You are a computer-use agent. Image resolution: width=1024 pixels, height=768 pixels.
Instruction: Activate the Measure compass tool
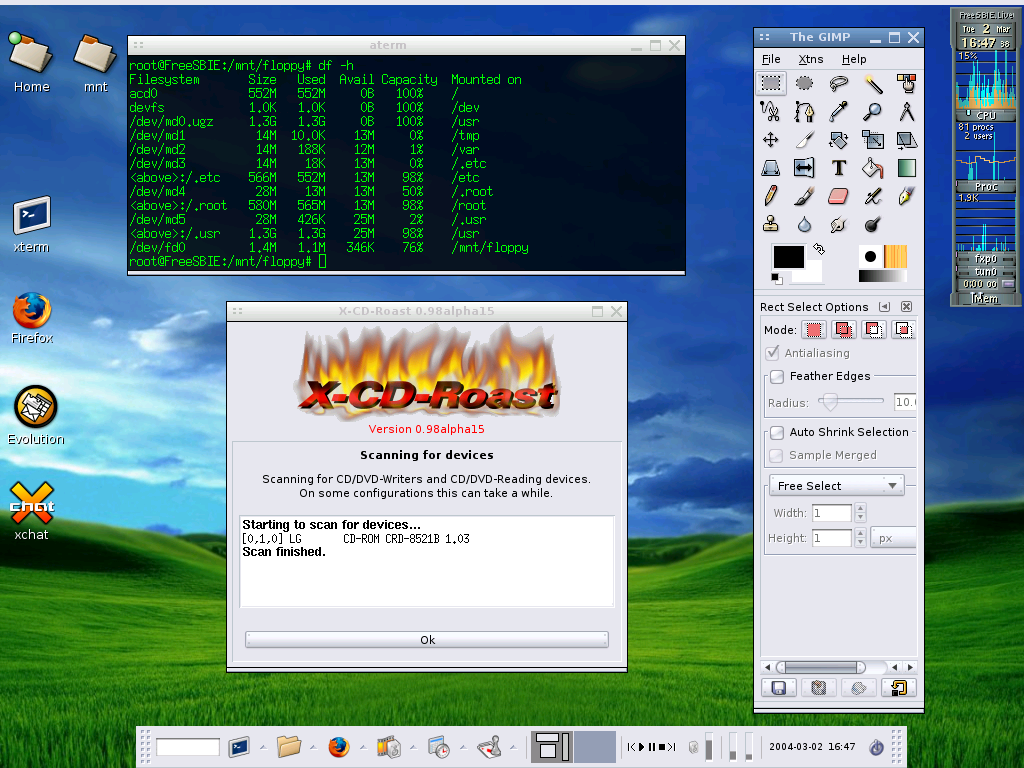tap(906, 112)
